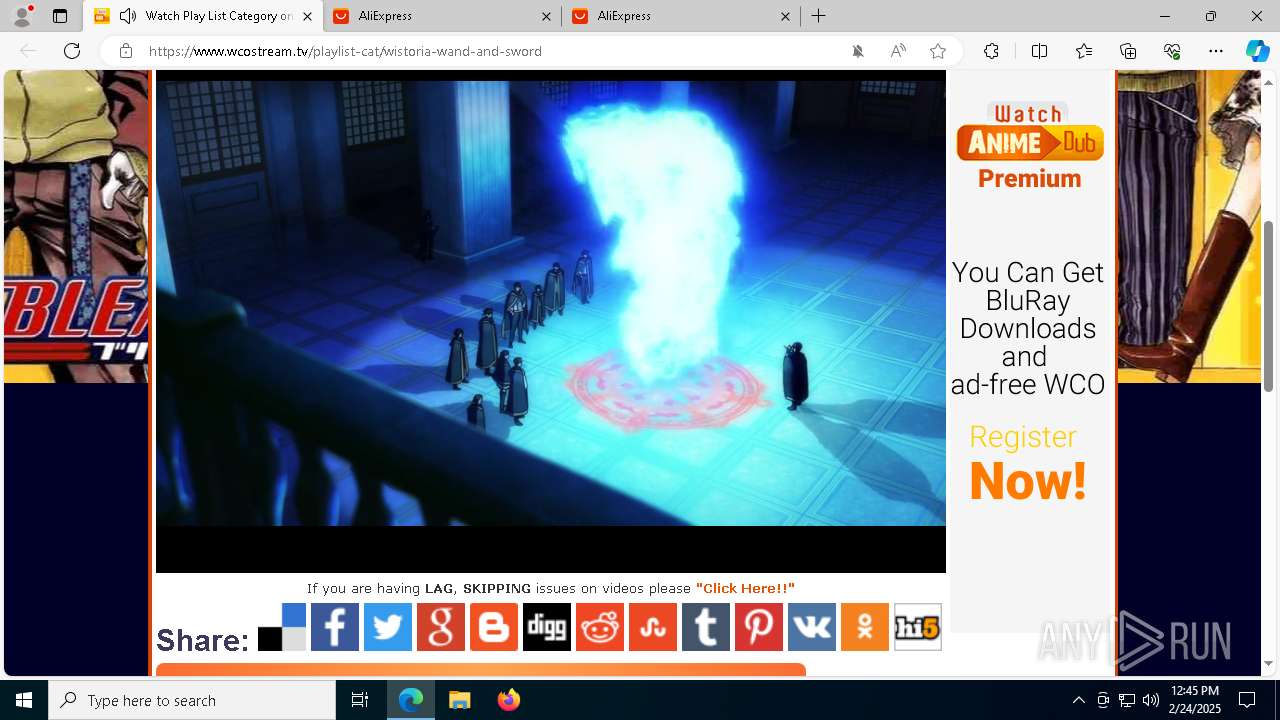The height and width of the screenshot is (720, 1280).
Task: Share on Facebook
Action: [x=335, y=627]
